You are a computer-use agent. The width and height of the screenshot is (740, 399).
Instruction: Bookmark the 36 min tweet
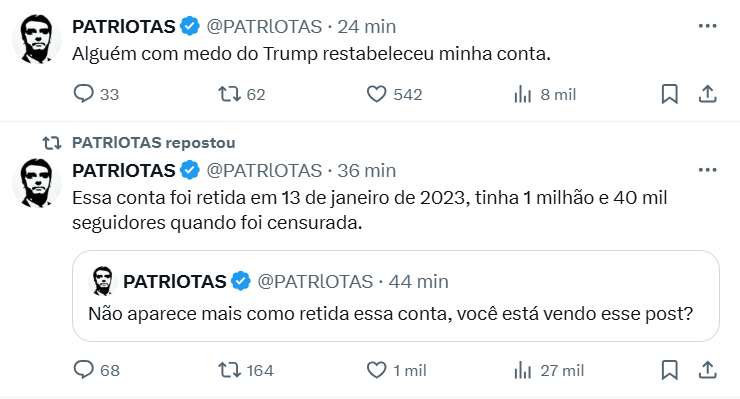point(670,370)
